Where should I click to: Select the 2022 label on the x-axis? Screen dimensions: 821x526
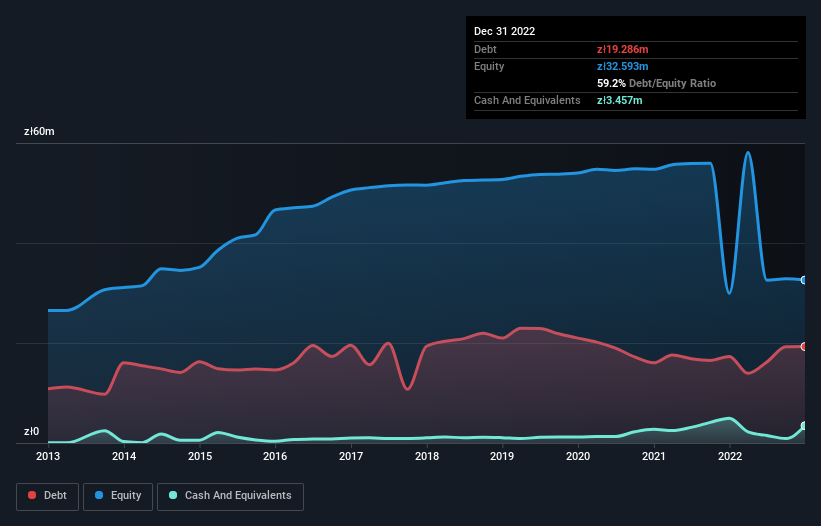730,456
